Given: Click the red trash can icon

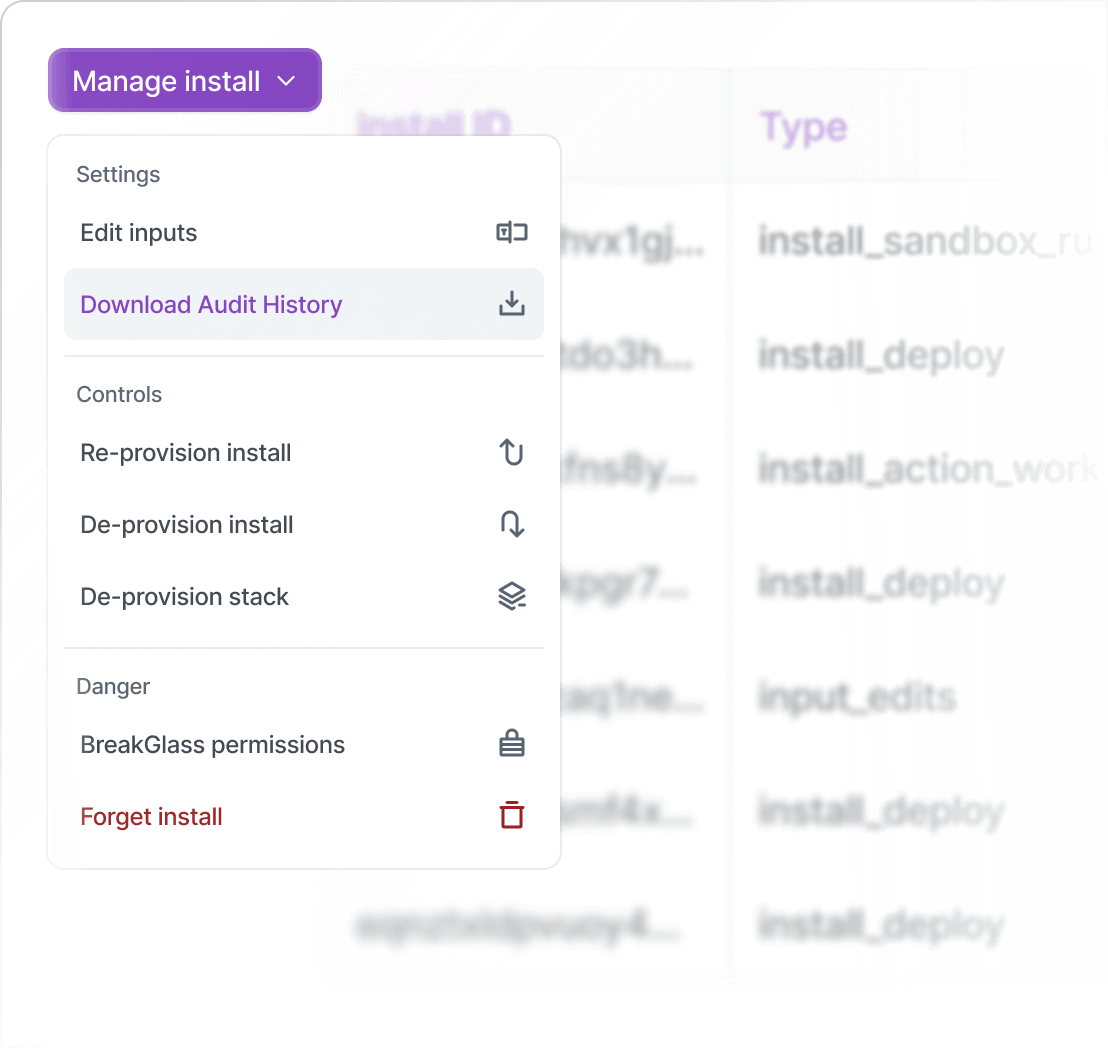Looking at the screenshot, I should coord(511,816).
